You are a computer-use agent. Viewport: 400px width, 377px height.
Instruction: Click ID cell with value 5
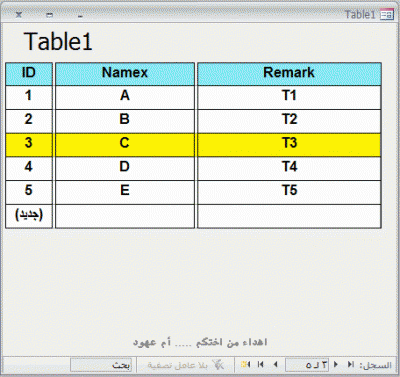pyautogui.click(x=29, y=192)
